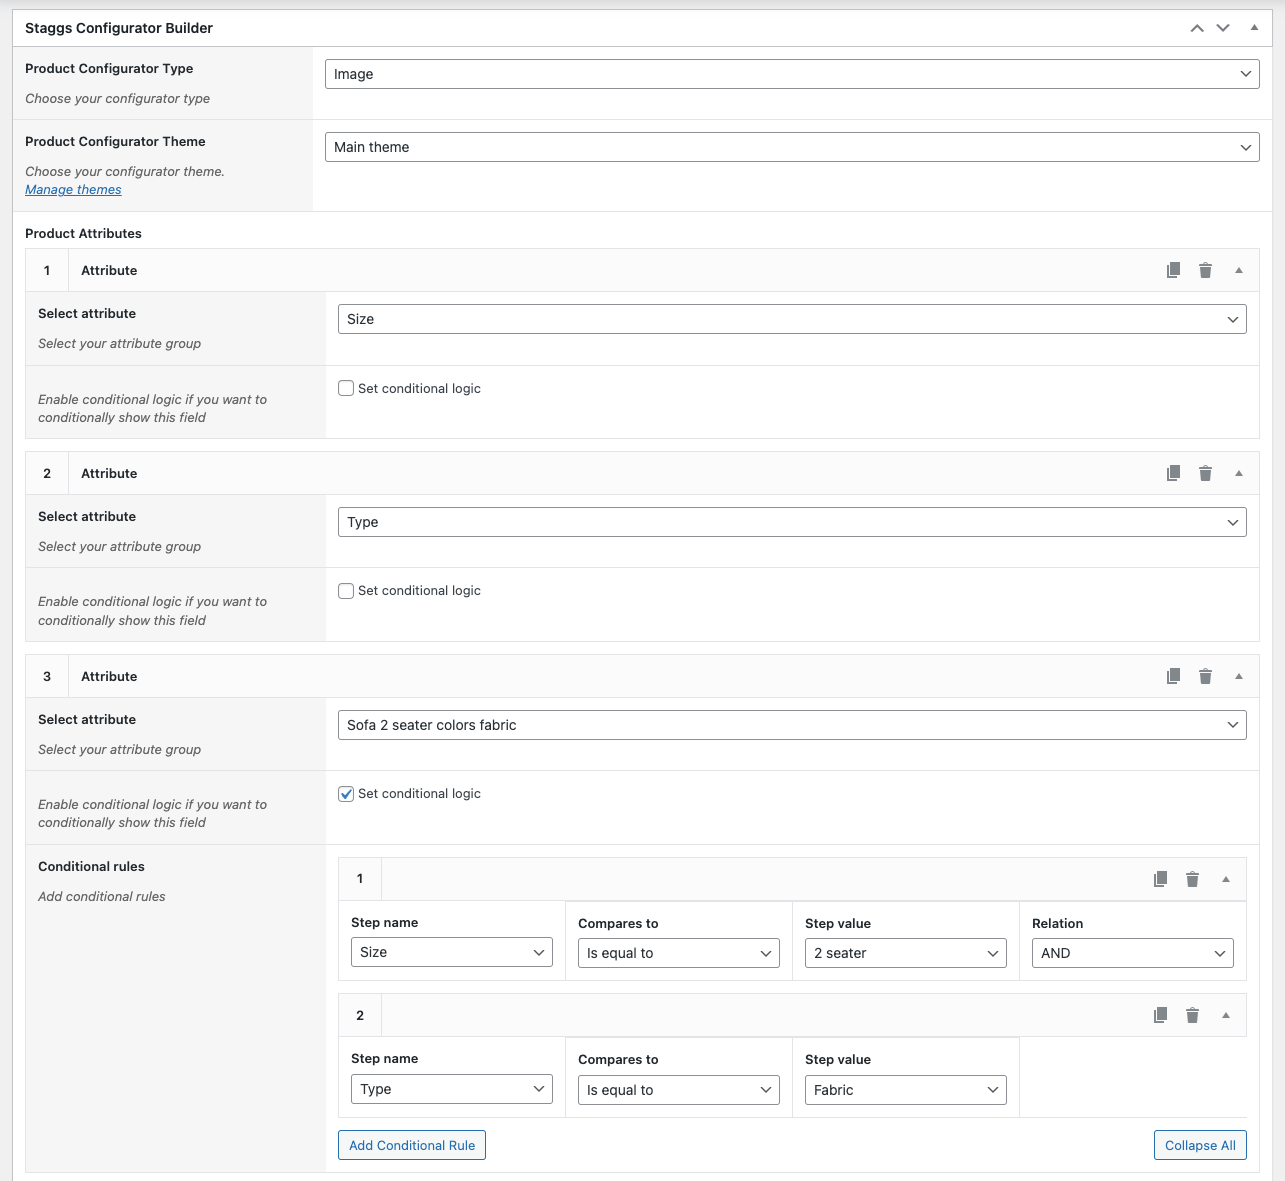The image size is (1285, 1181).
Task: Open the Manage themes link
Action: 72,189
